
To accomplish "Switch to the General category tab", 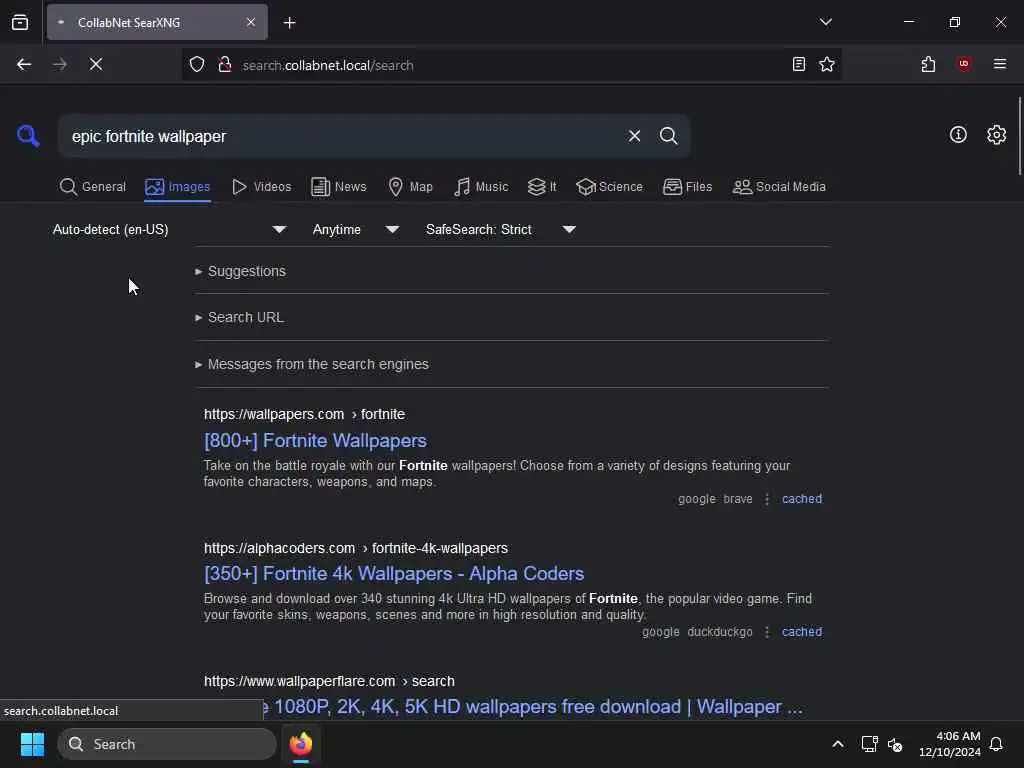I will click(93, 187).
